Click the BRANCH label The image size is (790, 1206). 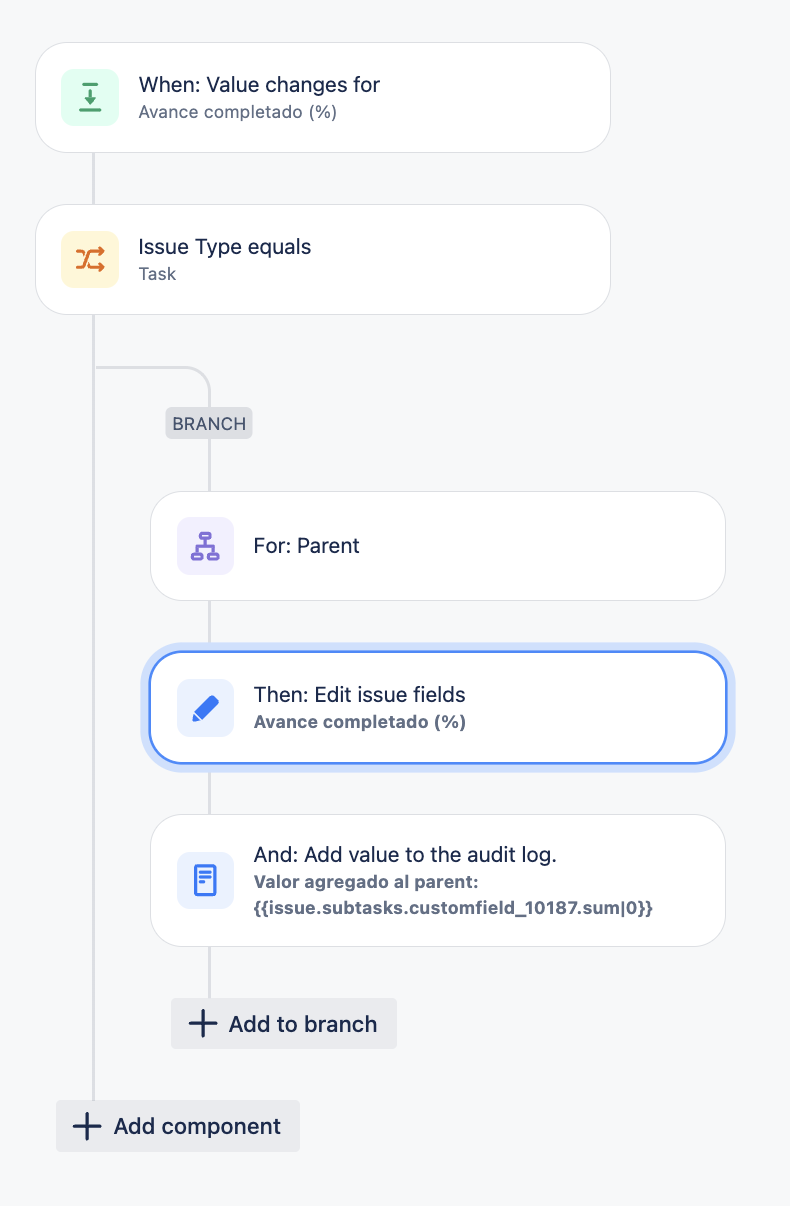(x=209, y=423)
